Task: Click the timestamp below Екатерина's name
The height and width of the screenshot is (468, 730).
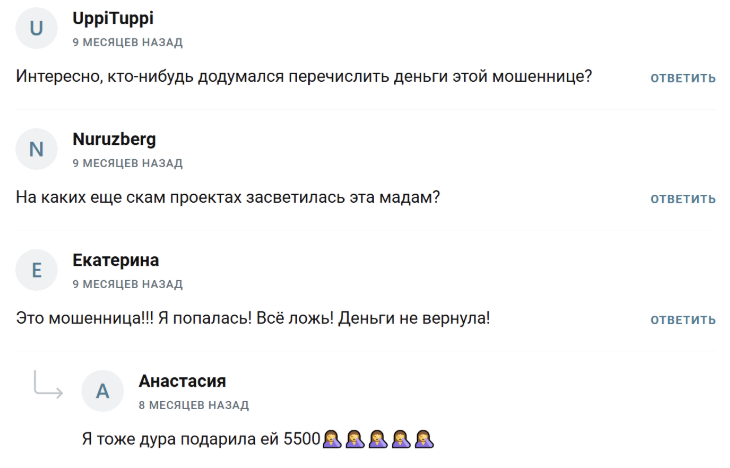Action: click(128, 285)
